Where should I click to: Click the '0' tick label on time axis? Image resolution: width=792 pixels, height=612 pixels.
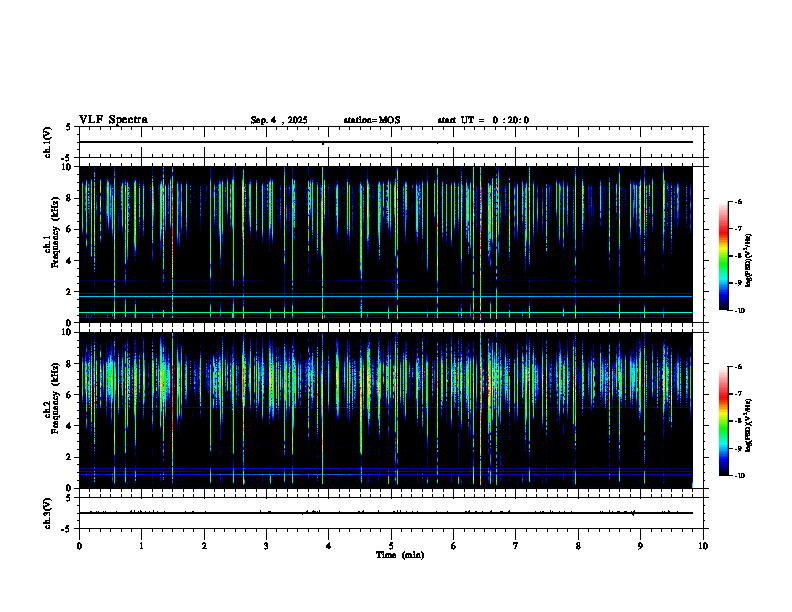pyautogui.click(x=79, y=546)
